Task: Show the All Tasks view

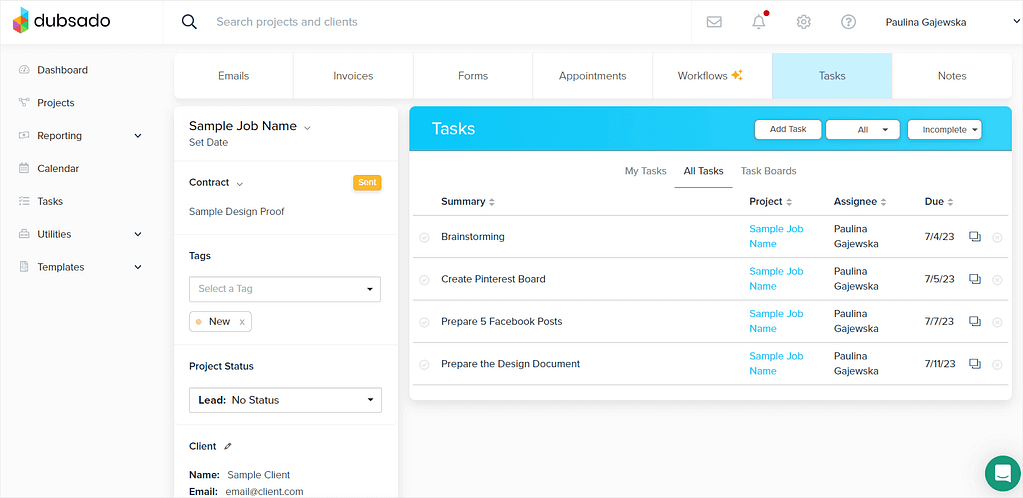Action: click(703, 171)
